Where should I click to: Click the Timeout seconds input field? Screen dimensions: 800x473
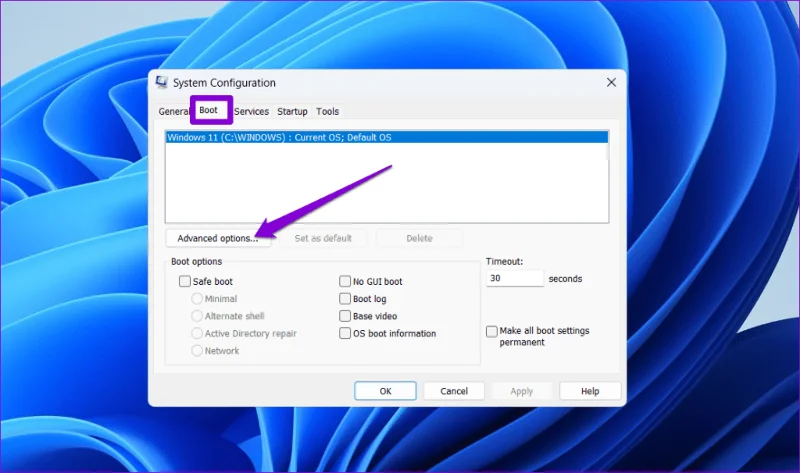tap(515, 278)
